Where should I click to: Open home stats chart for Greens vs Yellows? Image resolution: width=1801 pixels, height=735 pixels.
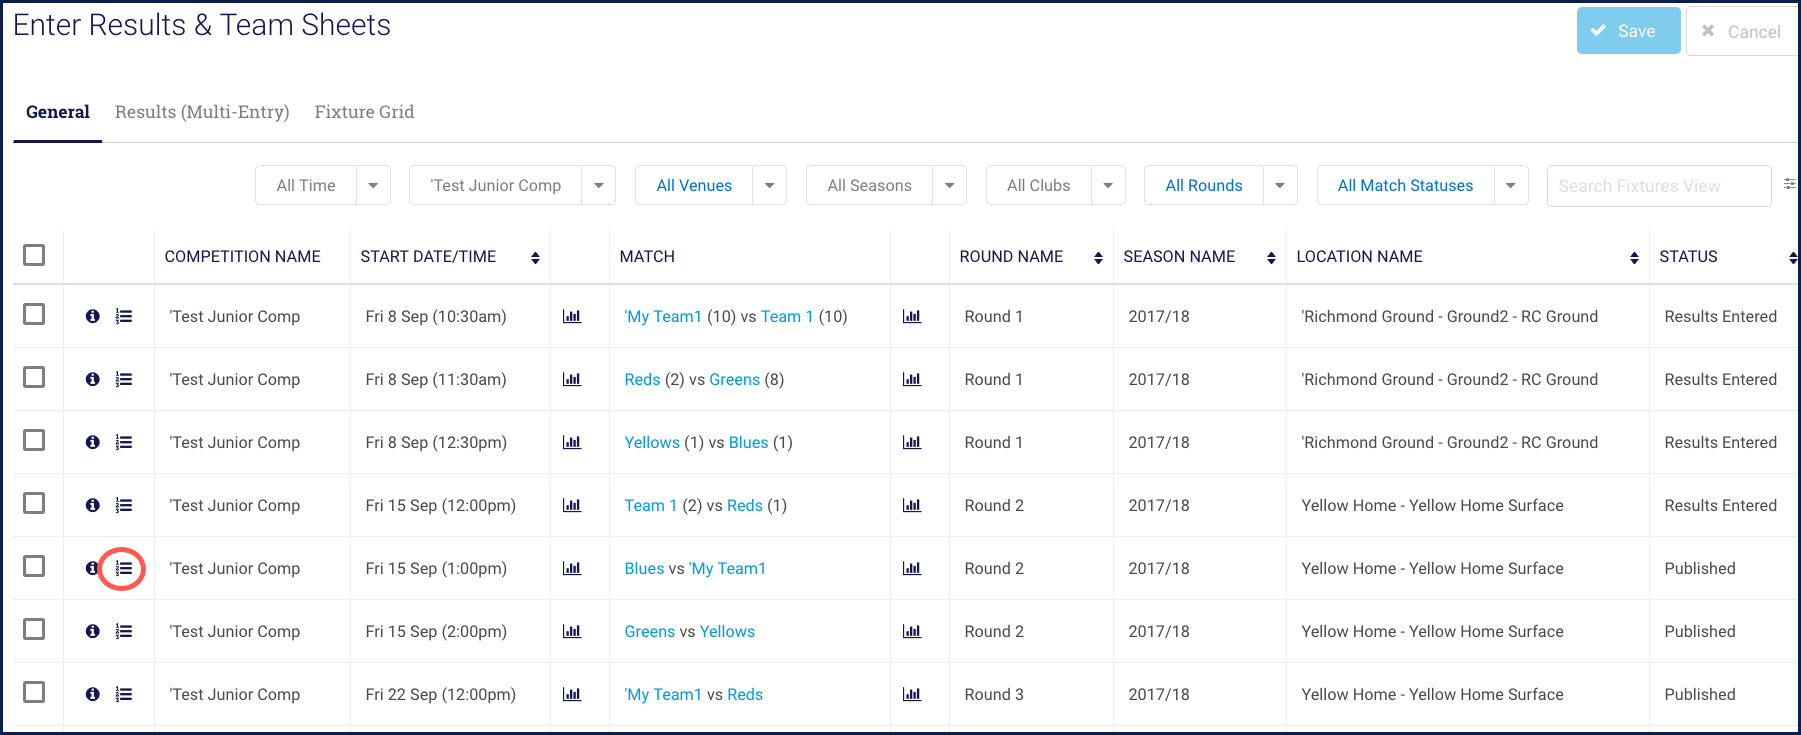(572, 631)
